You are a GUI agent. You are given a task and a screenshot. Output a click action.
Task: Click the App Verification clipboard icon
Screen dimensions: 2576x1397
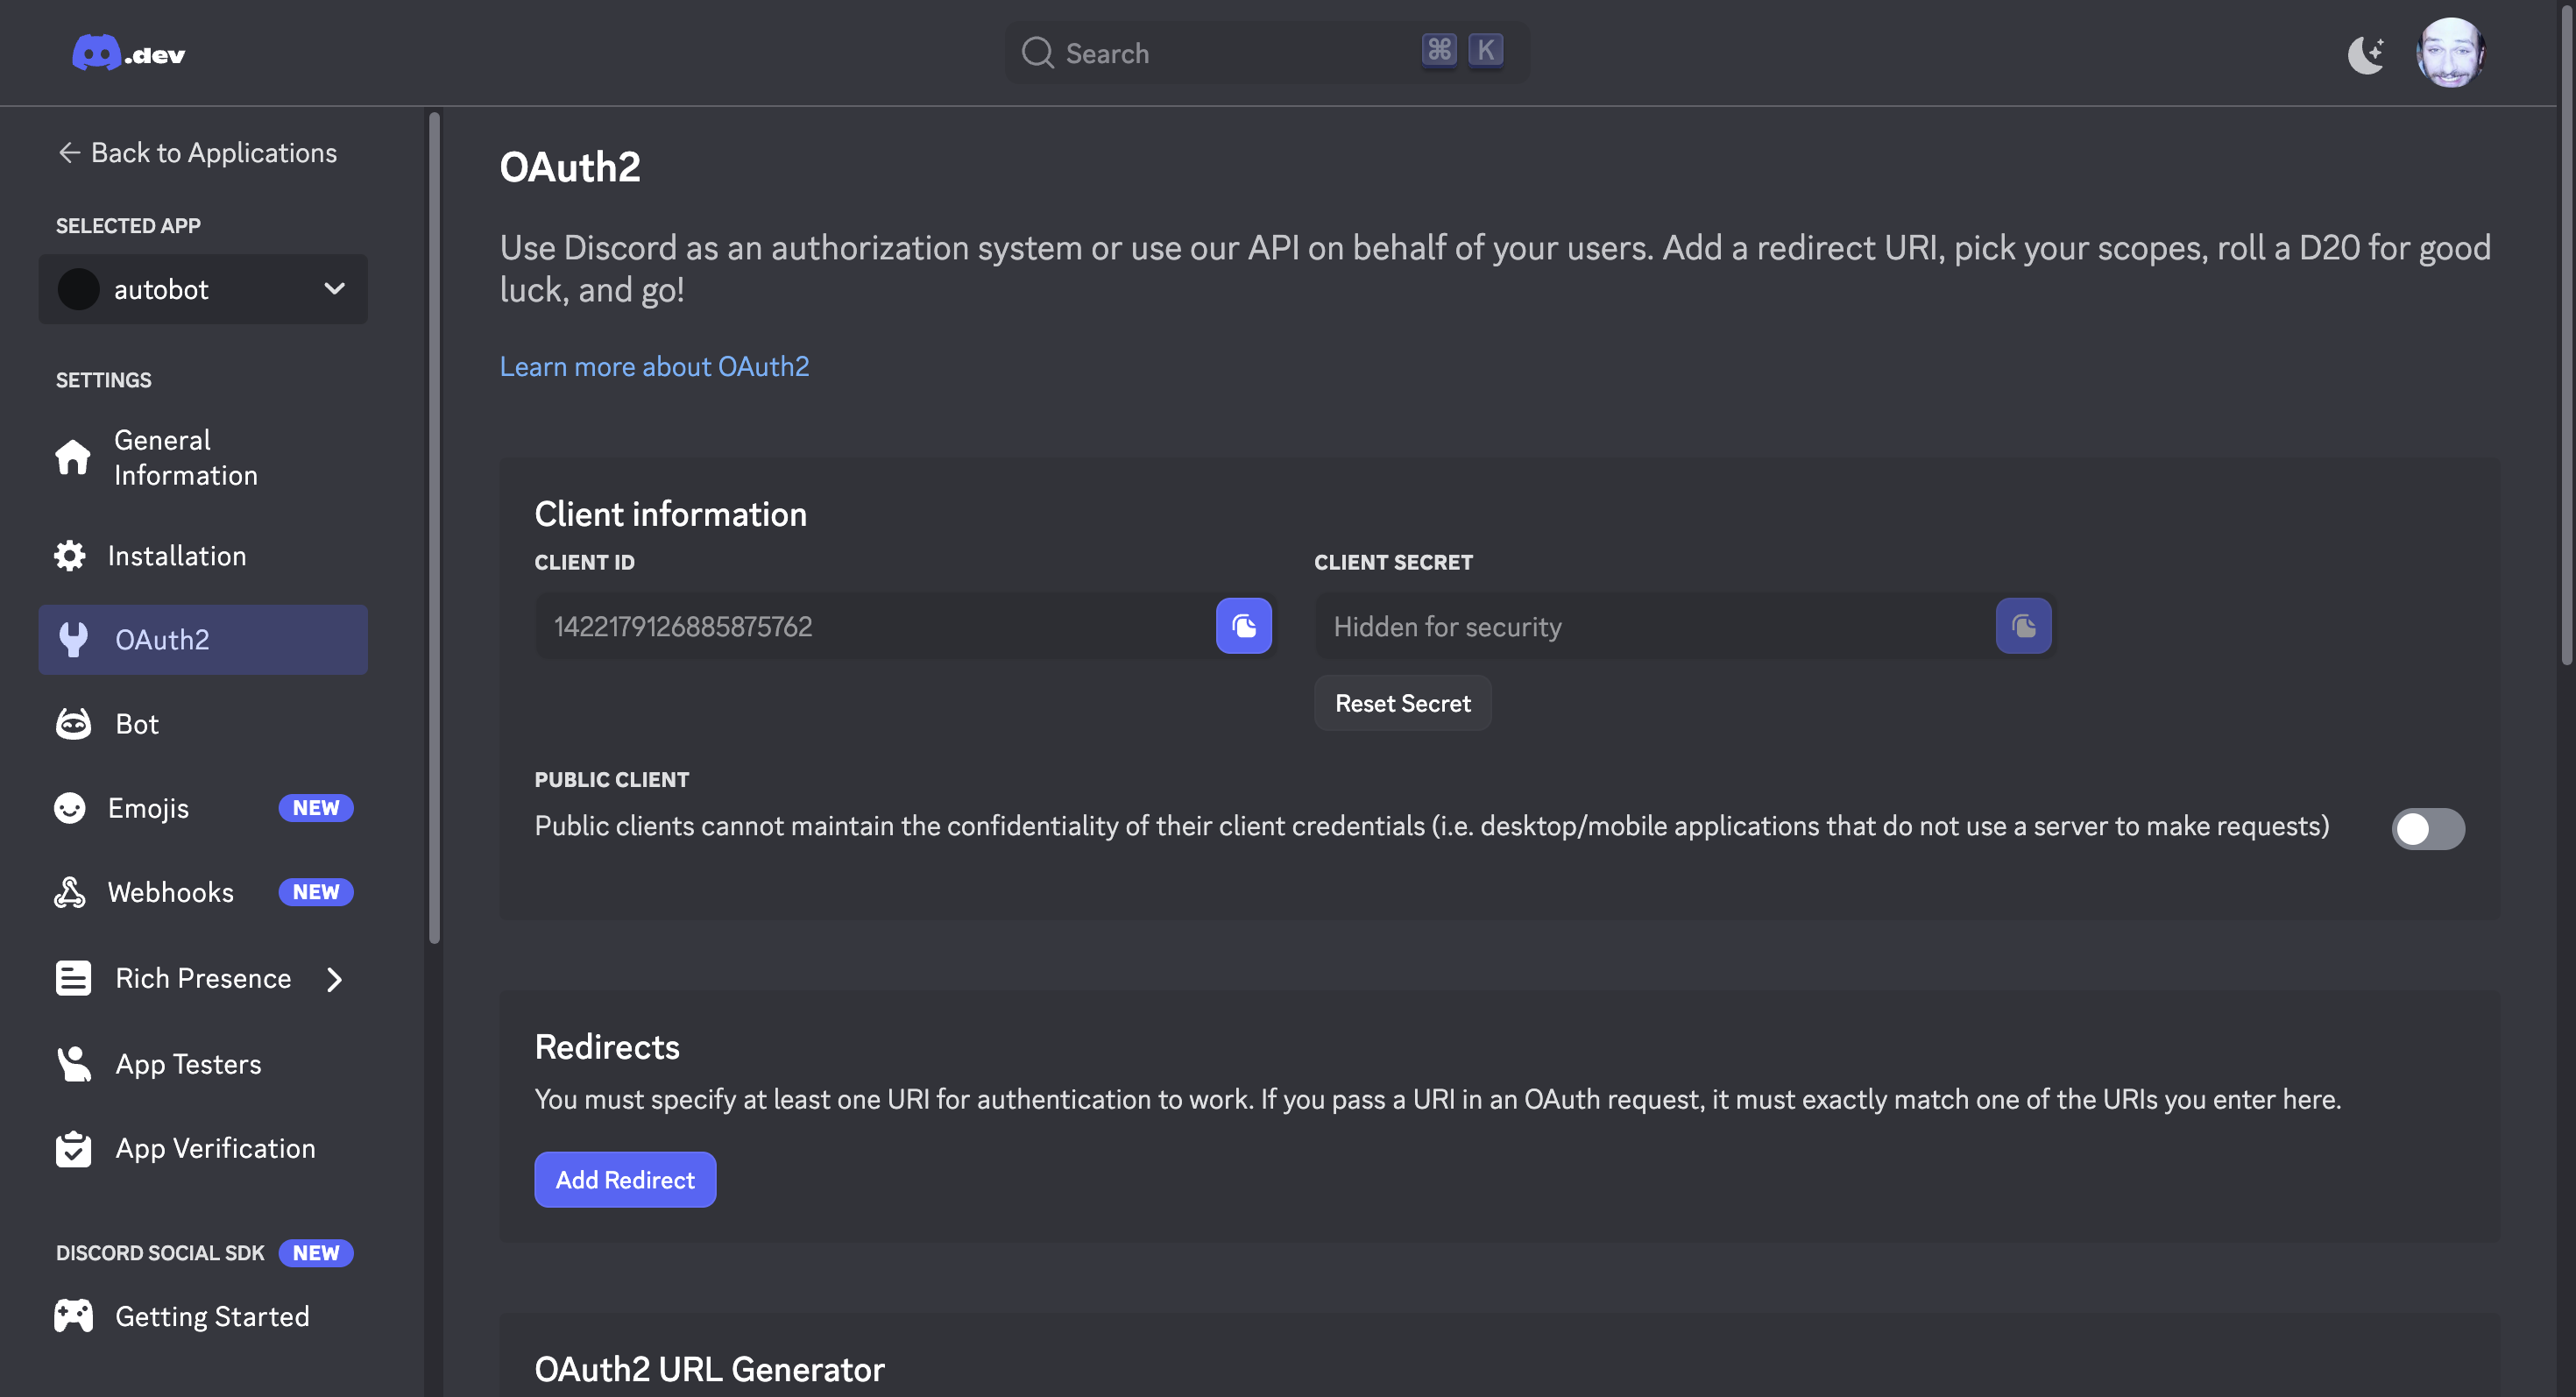73,1149
